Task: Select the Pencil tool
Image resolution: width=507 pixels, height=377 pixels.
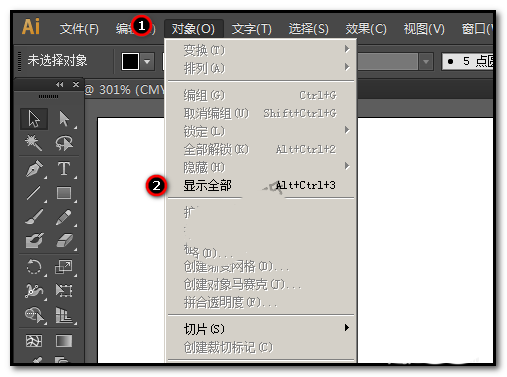Action: pyautogui.click(x=64, y=217)
